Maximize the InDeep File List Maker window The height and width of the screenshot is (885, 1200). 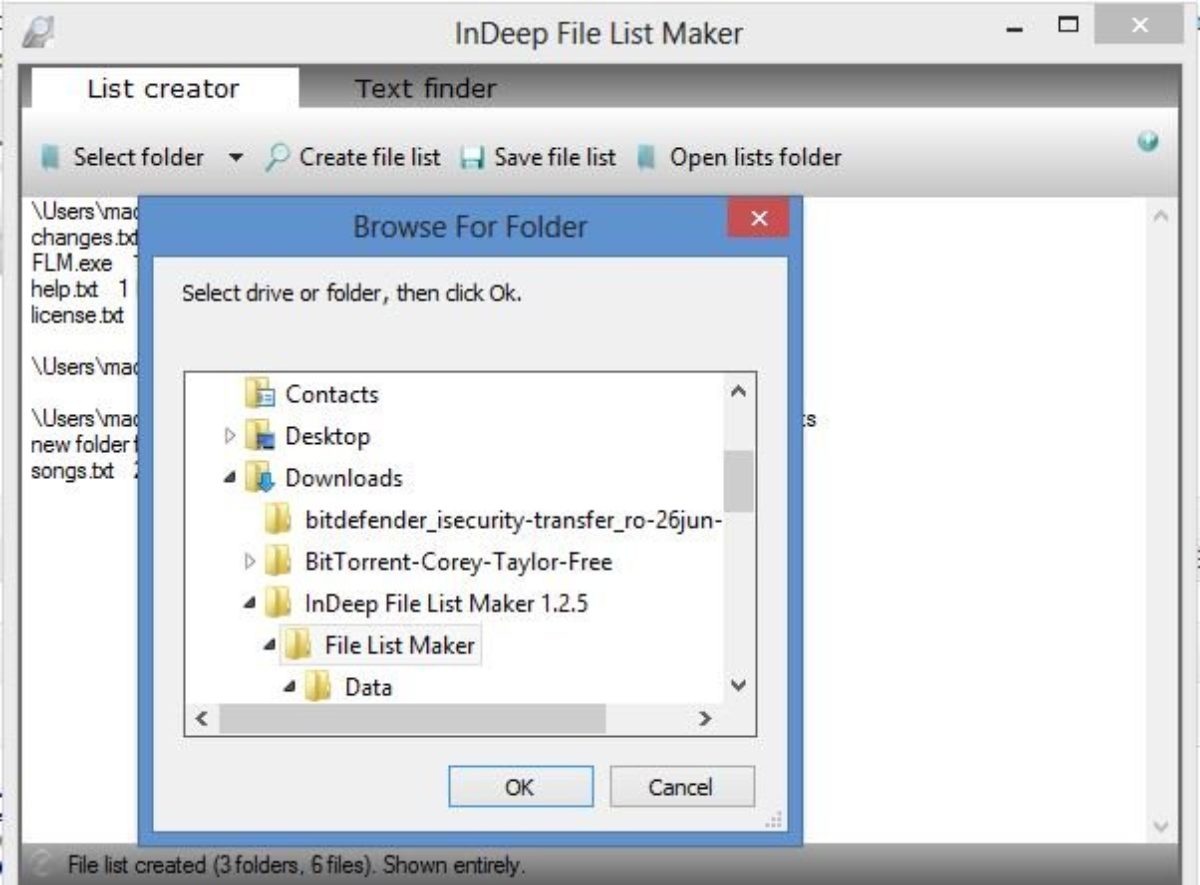coord(1068,25)
